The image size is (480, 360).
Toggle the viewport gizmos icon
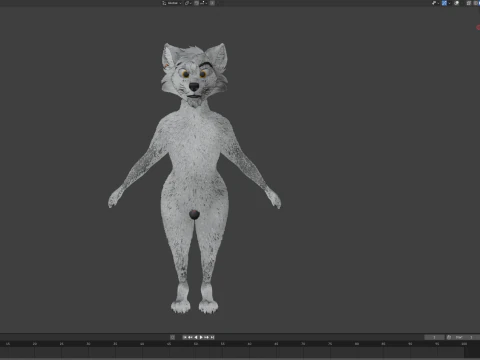(x=434, y=3)
